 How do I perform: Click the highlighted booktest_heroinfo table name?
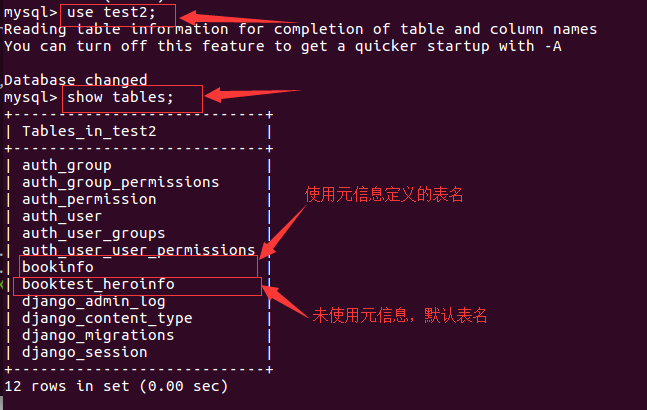click(98, 284)
